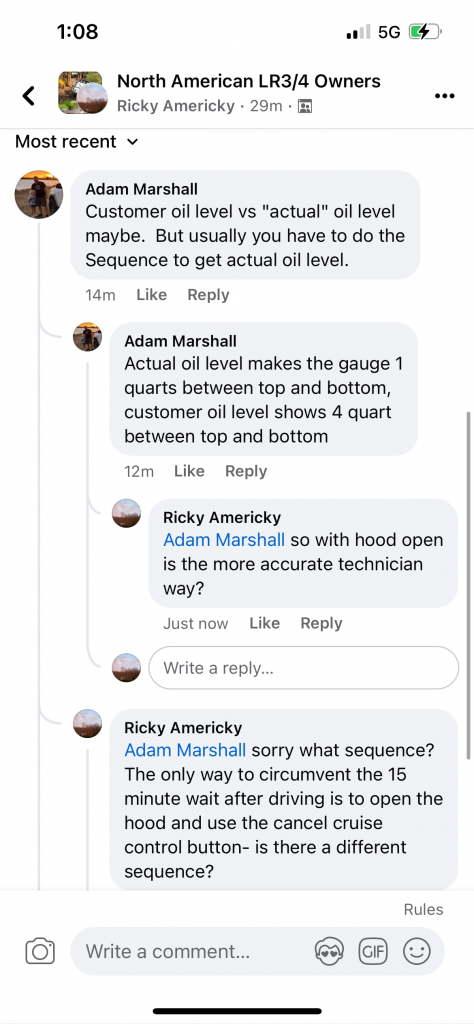The image size is (474, 1024).
Task: Open Adam Marshall's profile picture on top comment
Action: (x=39, y=195)
